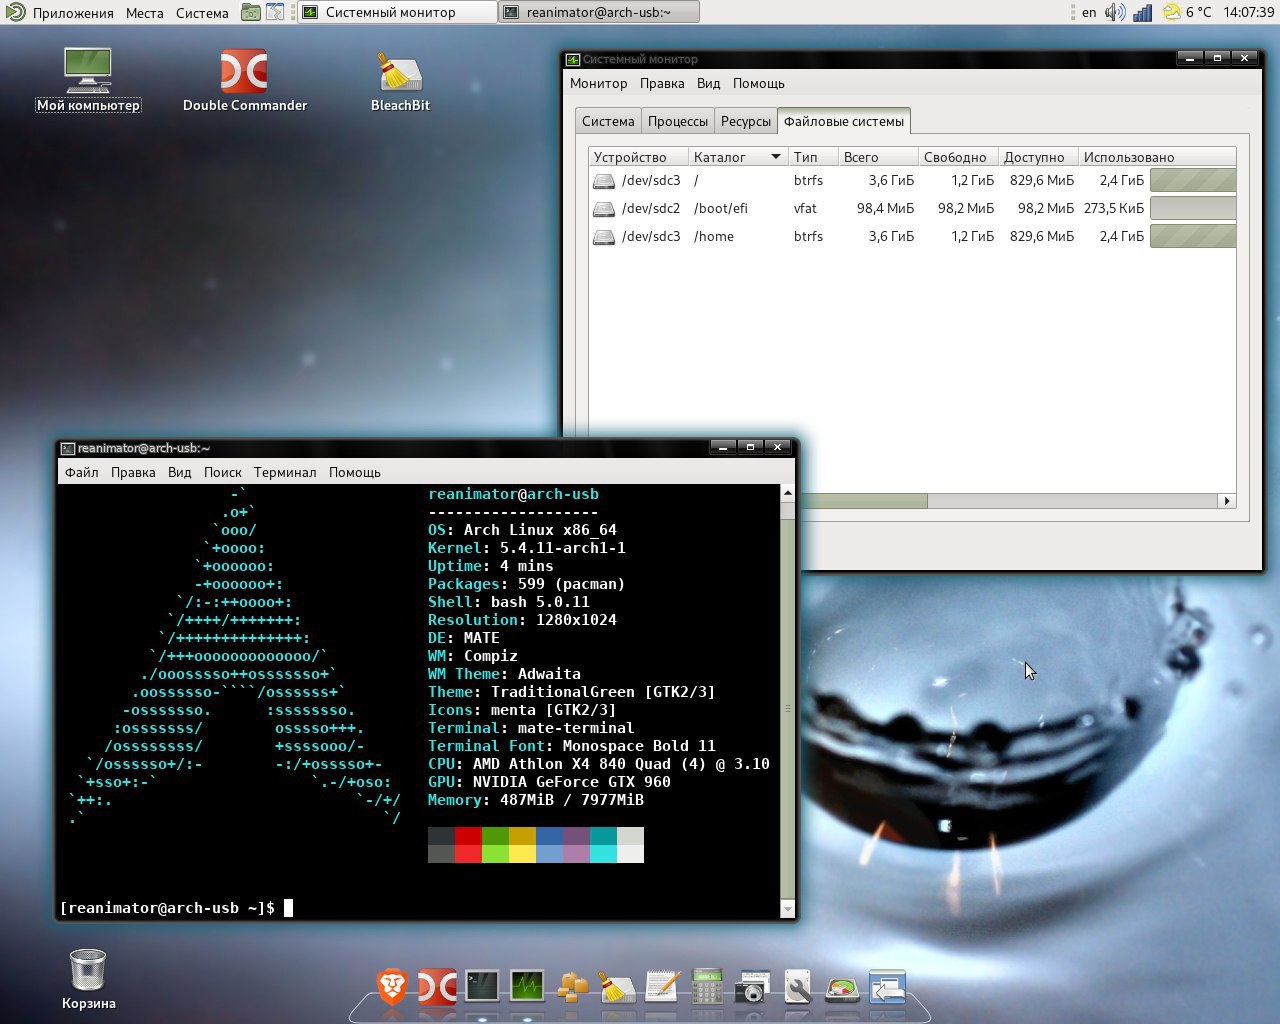Open Помощь menu in the terminal
Viewport: 1280px width, 1024px height.
tap(355, 472)
